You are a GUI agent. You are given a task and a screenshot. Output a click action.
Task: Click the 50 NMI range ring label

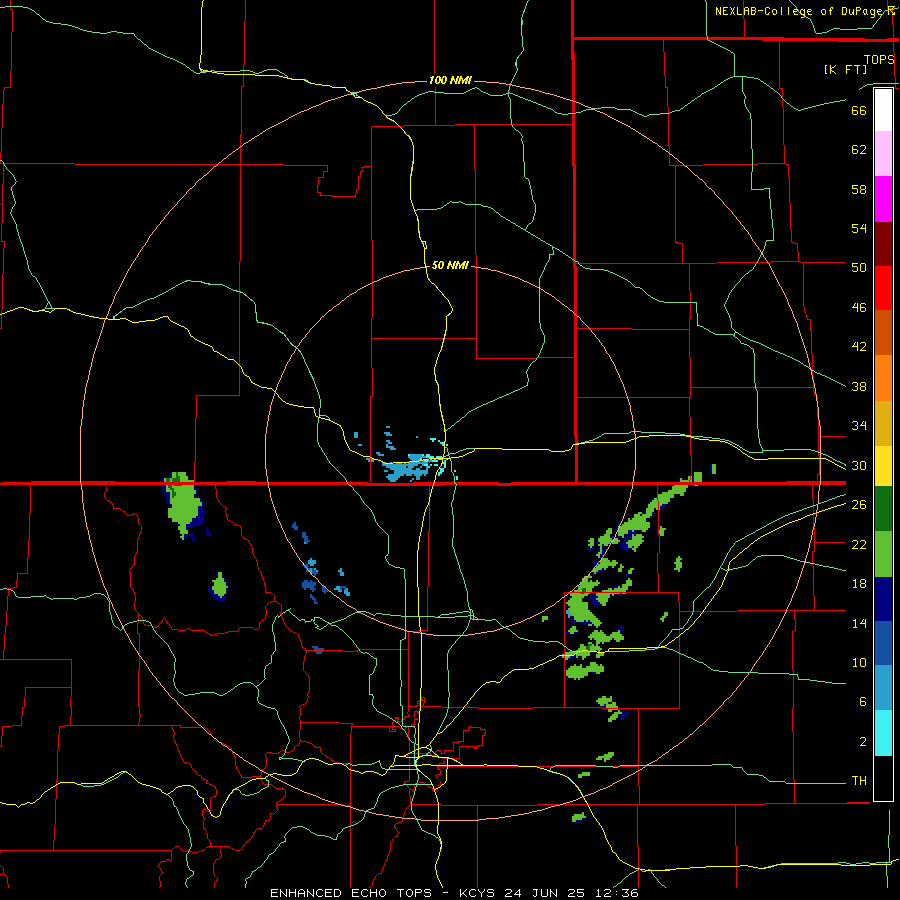pos(450,265)
